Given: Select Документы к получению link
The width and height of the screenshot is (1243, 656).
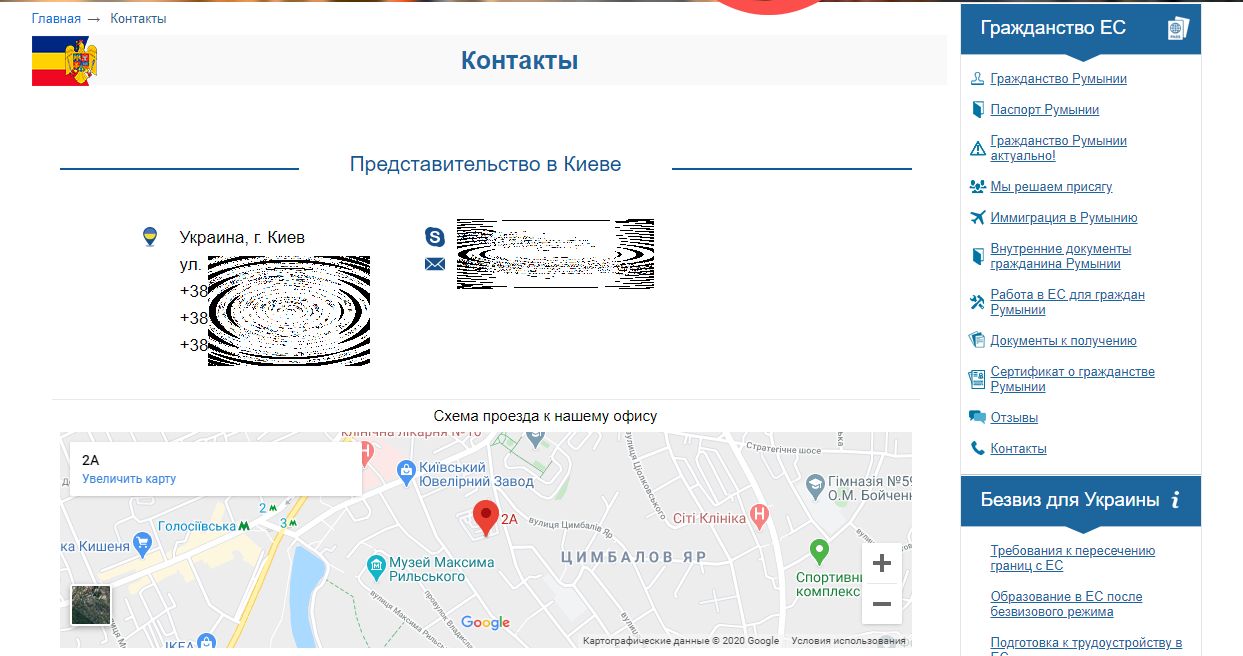Looking at the screenshot, I should 1063,341.
